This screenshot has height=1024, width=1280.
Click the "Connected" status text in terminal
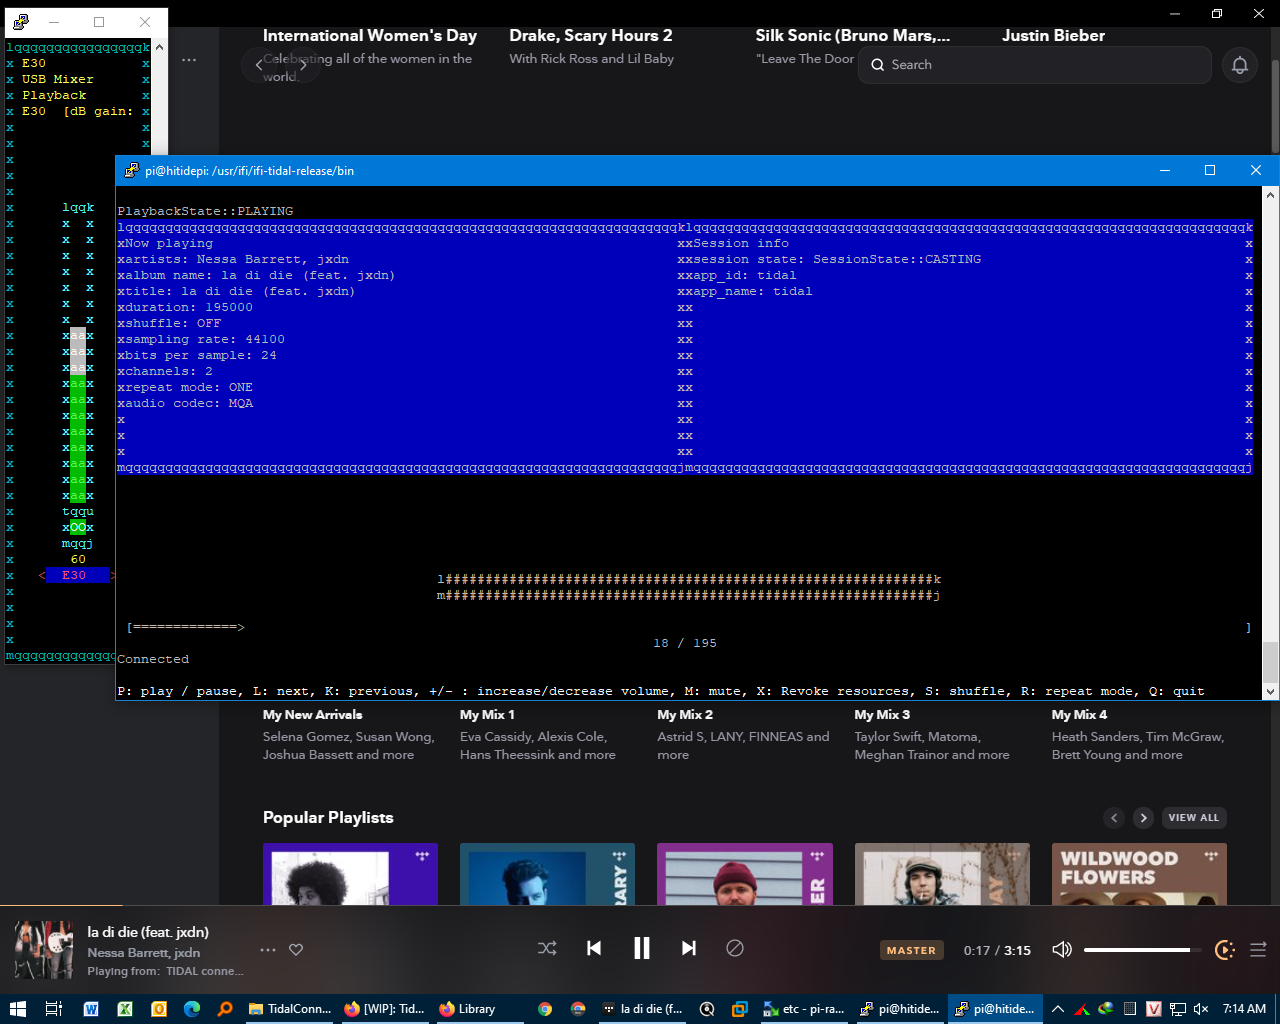coord(153,659)
